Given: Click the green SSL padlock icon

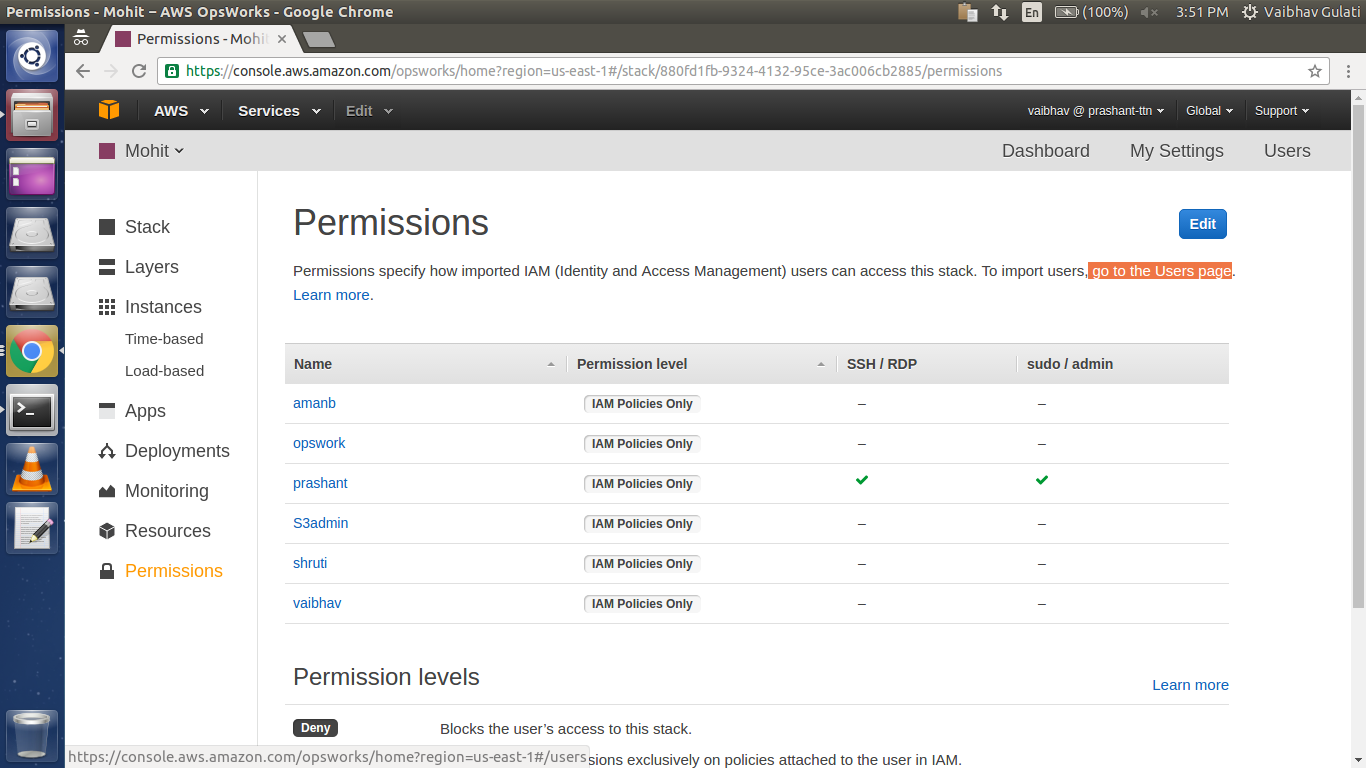Looking at the screenshot, I should (x=172, y=71).
